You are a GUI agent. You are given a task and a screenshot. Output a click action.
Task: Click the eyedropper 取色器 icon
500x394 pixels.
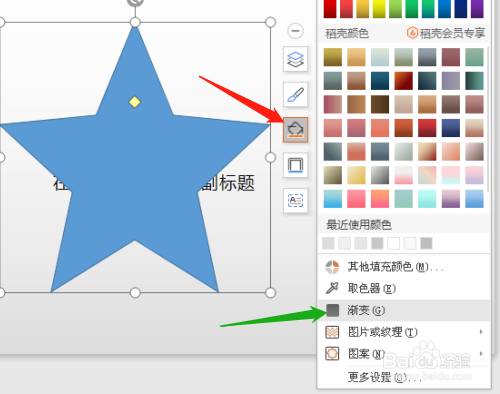click(x=332, y=288)
